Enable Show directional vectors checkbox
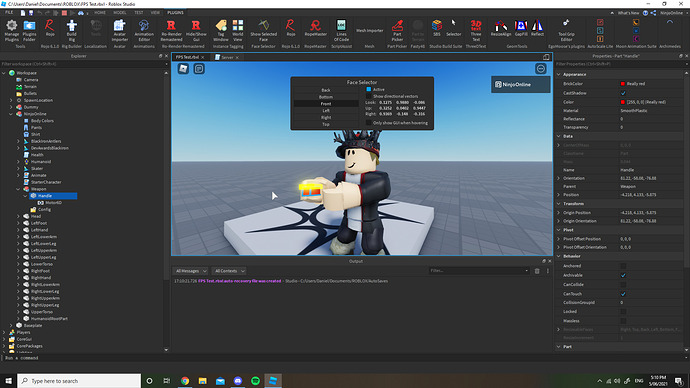This screenshot has width=690, height=388. 369,96
